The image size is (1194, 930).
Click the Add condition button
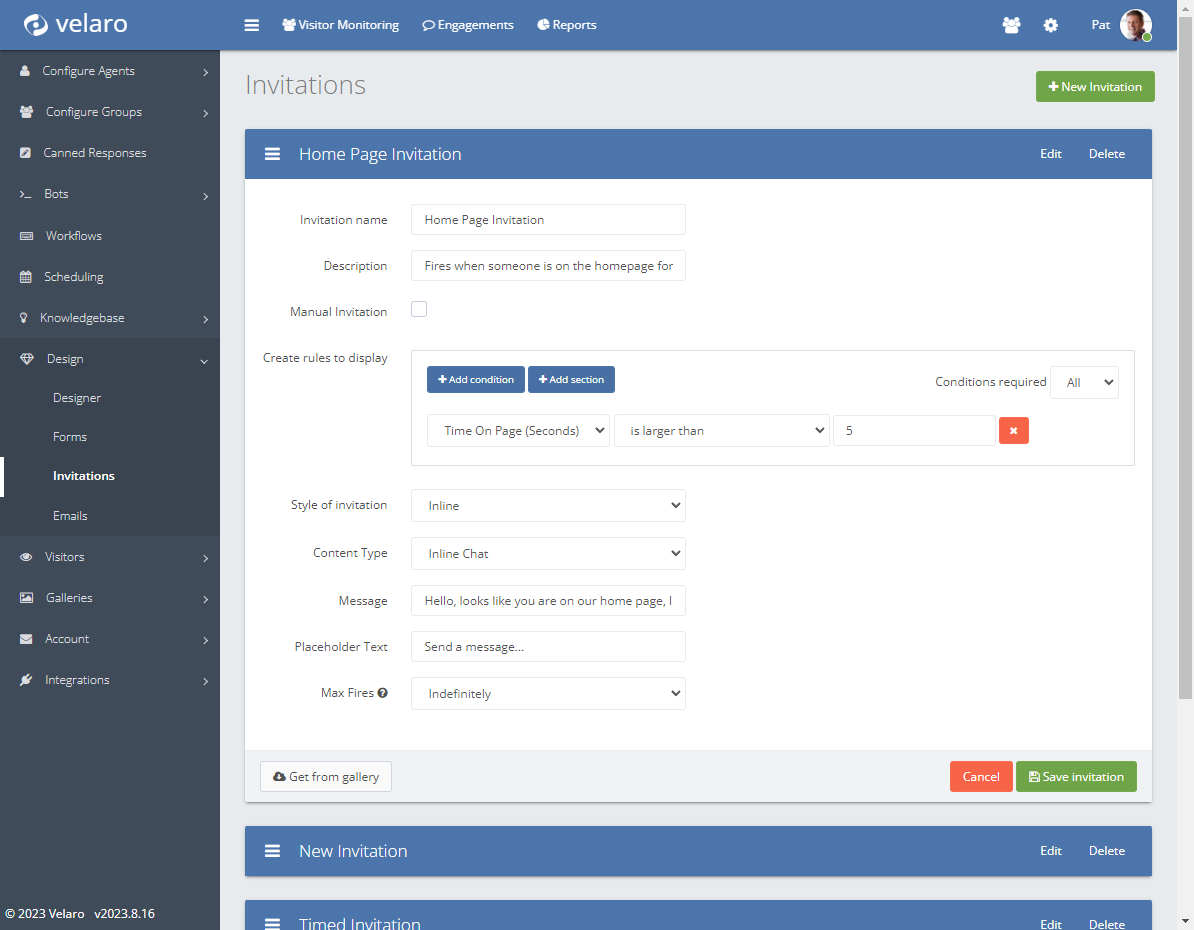pos(476,380)
